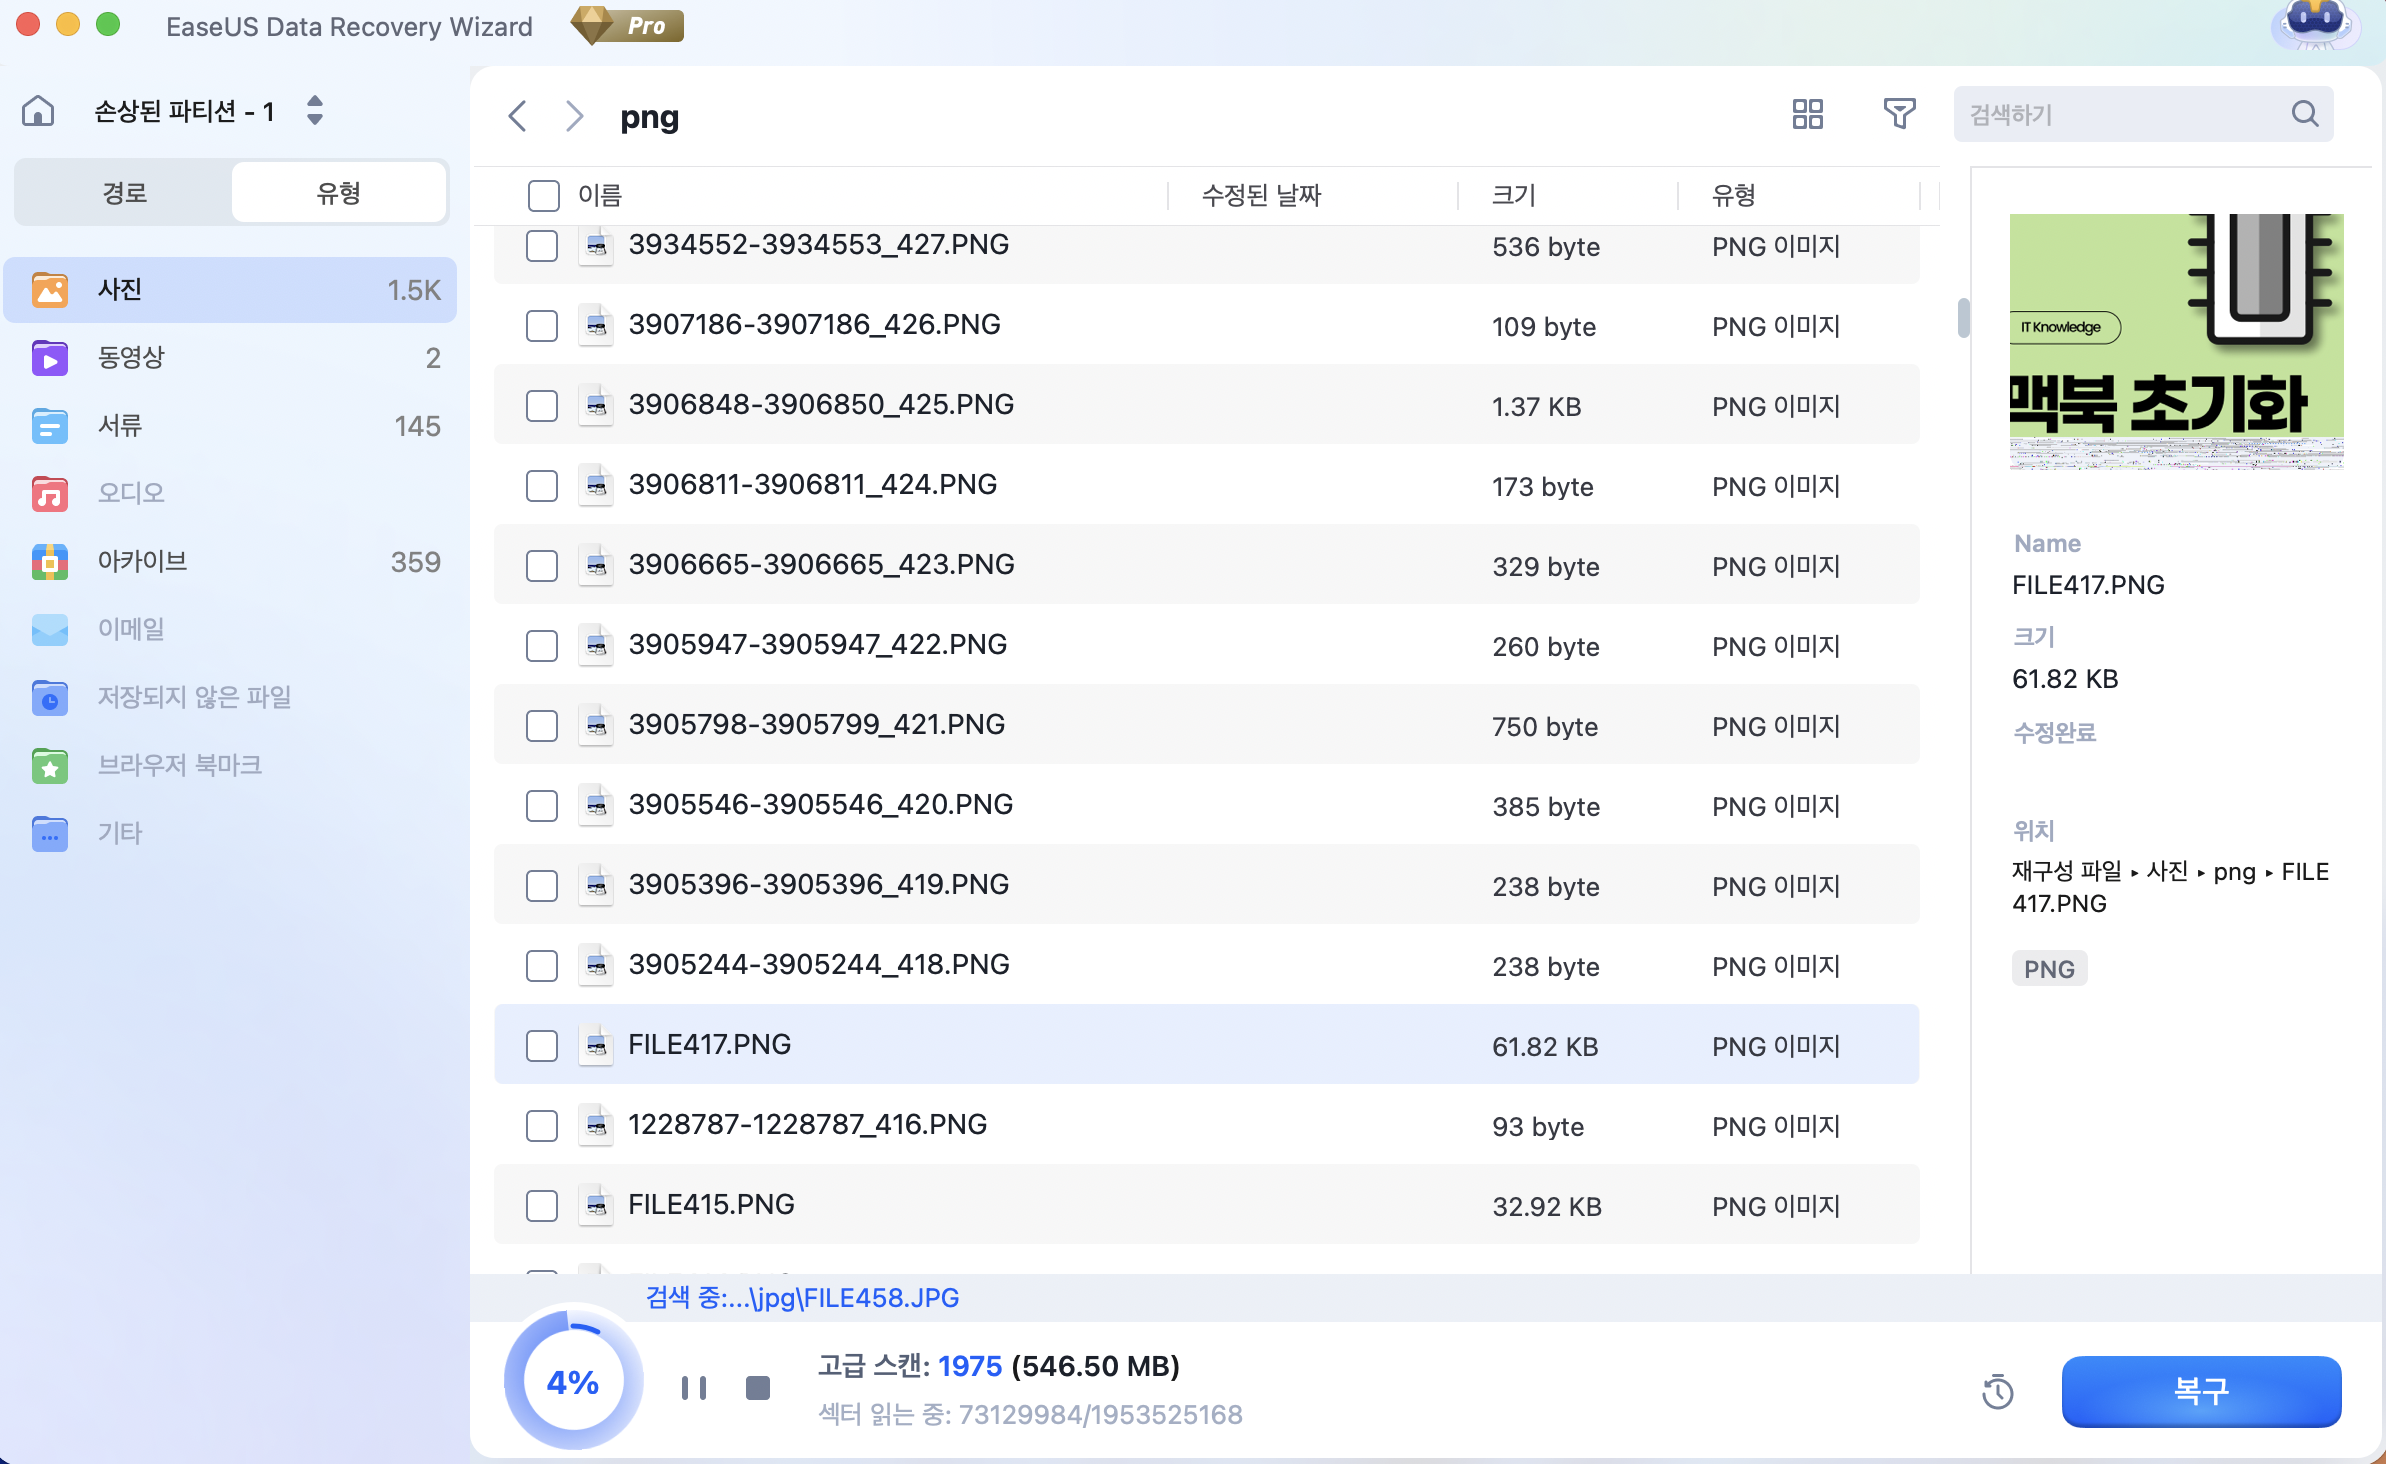
Task: Sort by 수정된 날짜 column header
Action: pyautogui.click(x=1261, y=195)
